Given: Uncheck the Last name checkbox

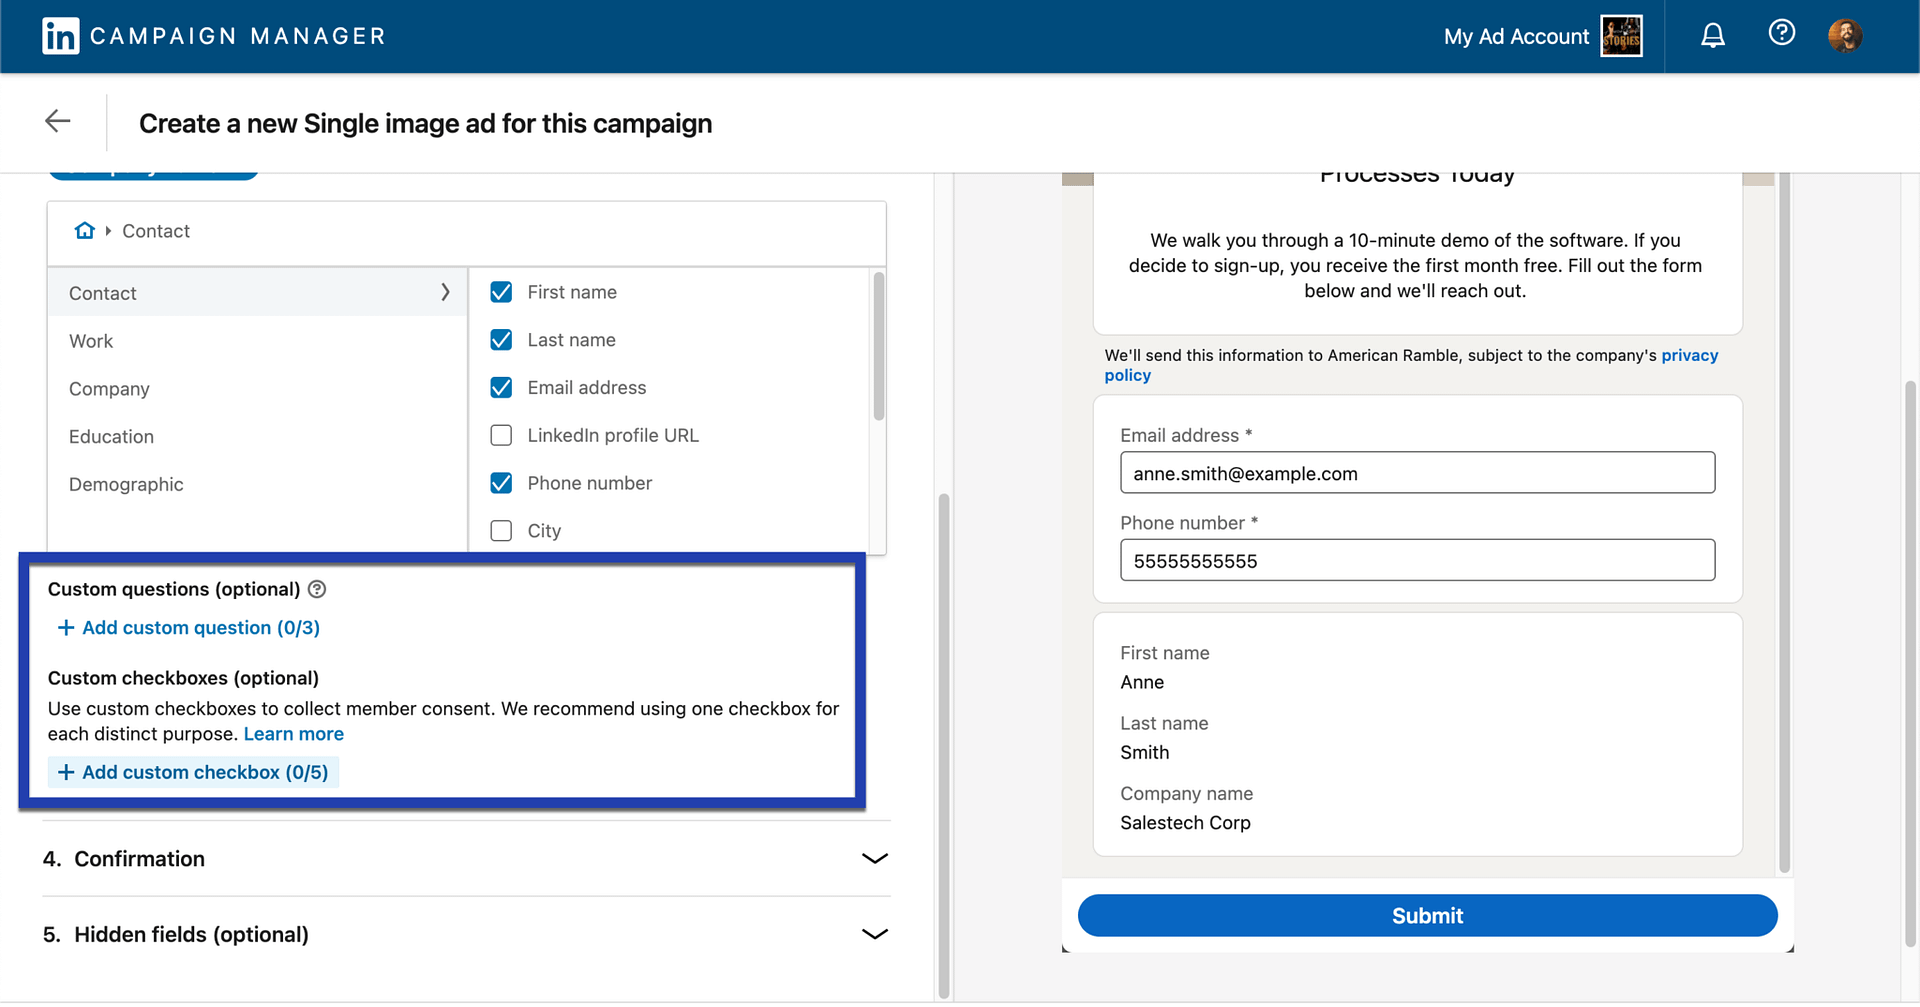Looking at the screenshot, I should point(501,340).
